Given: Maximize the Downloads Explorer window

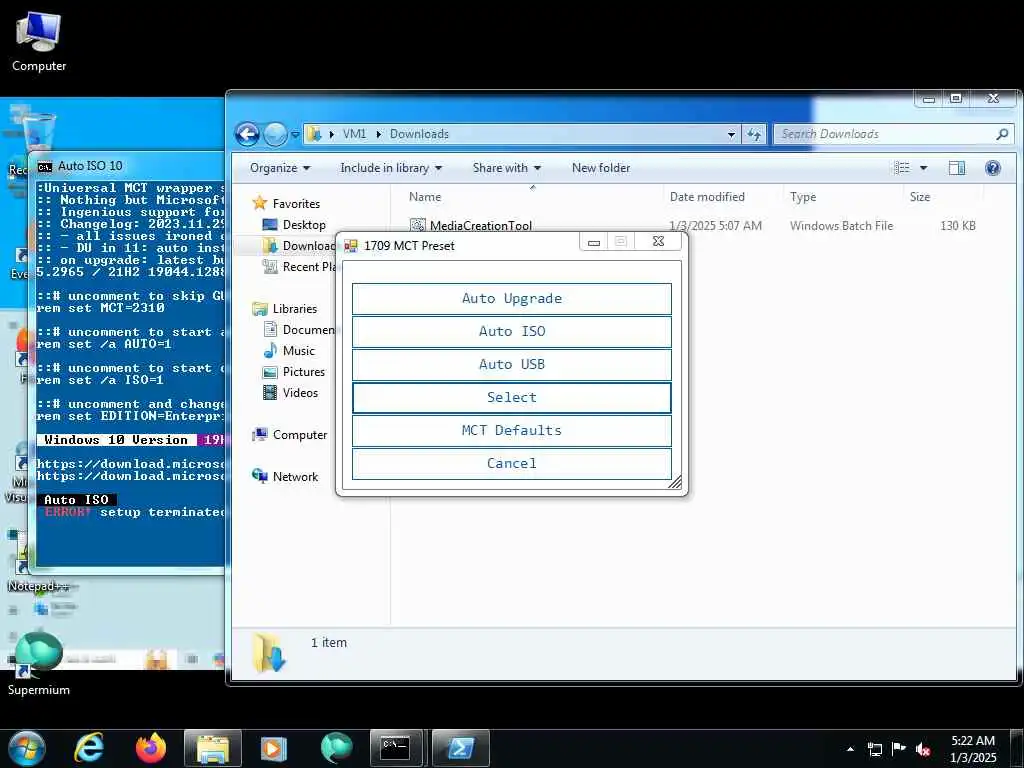Looking at the screenshot, I should [x=956, y=99].
